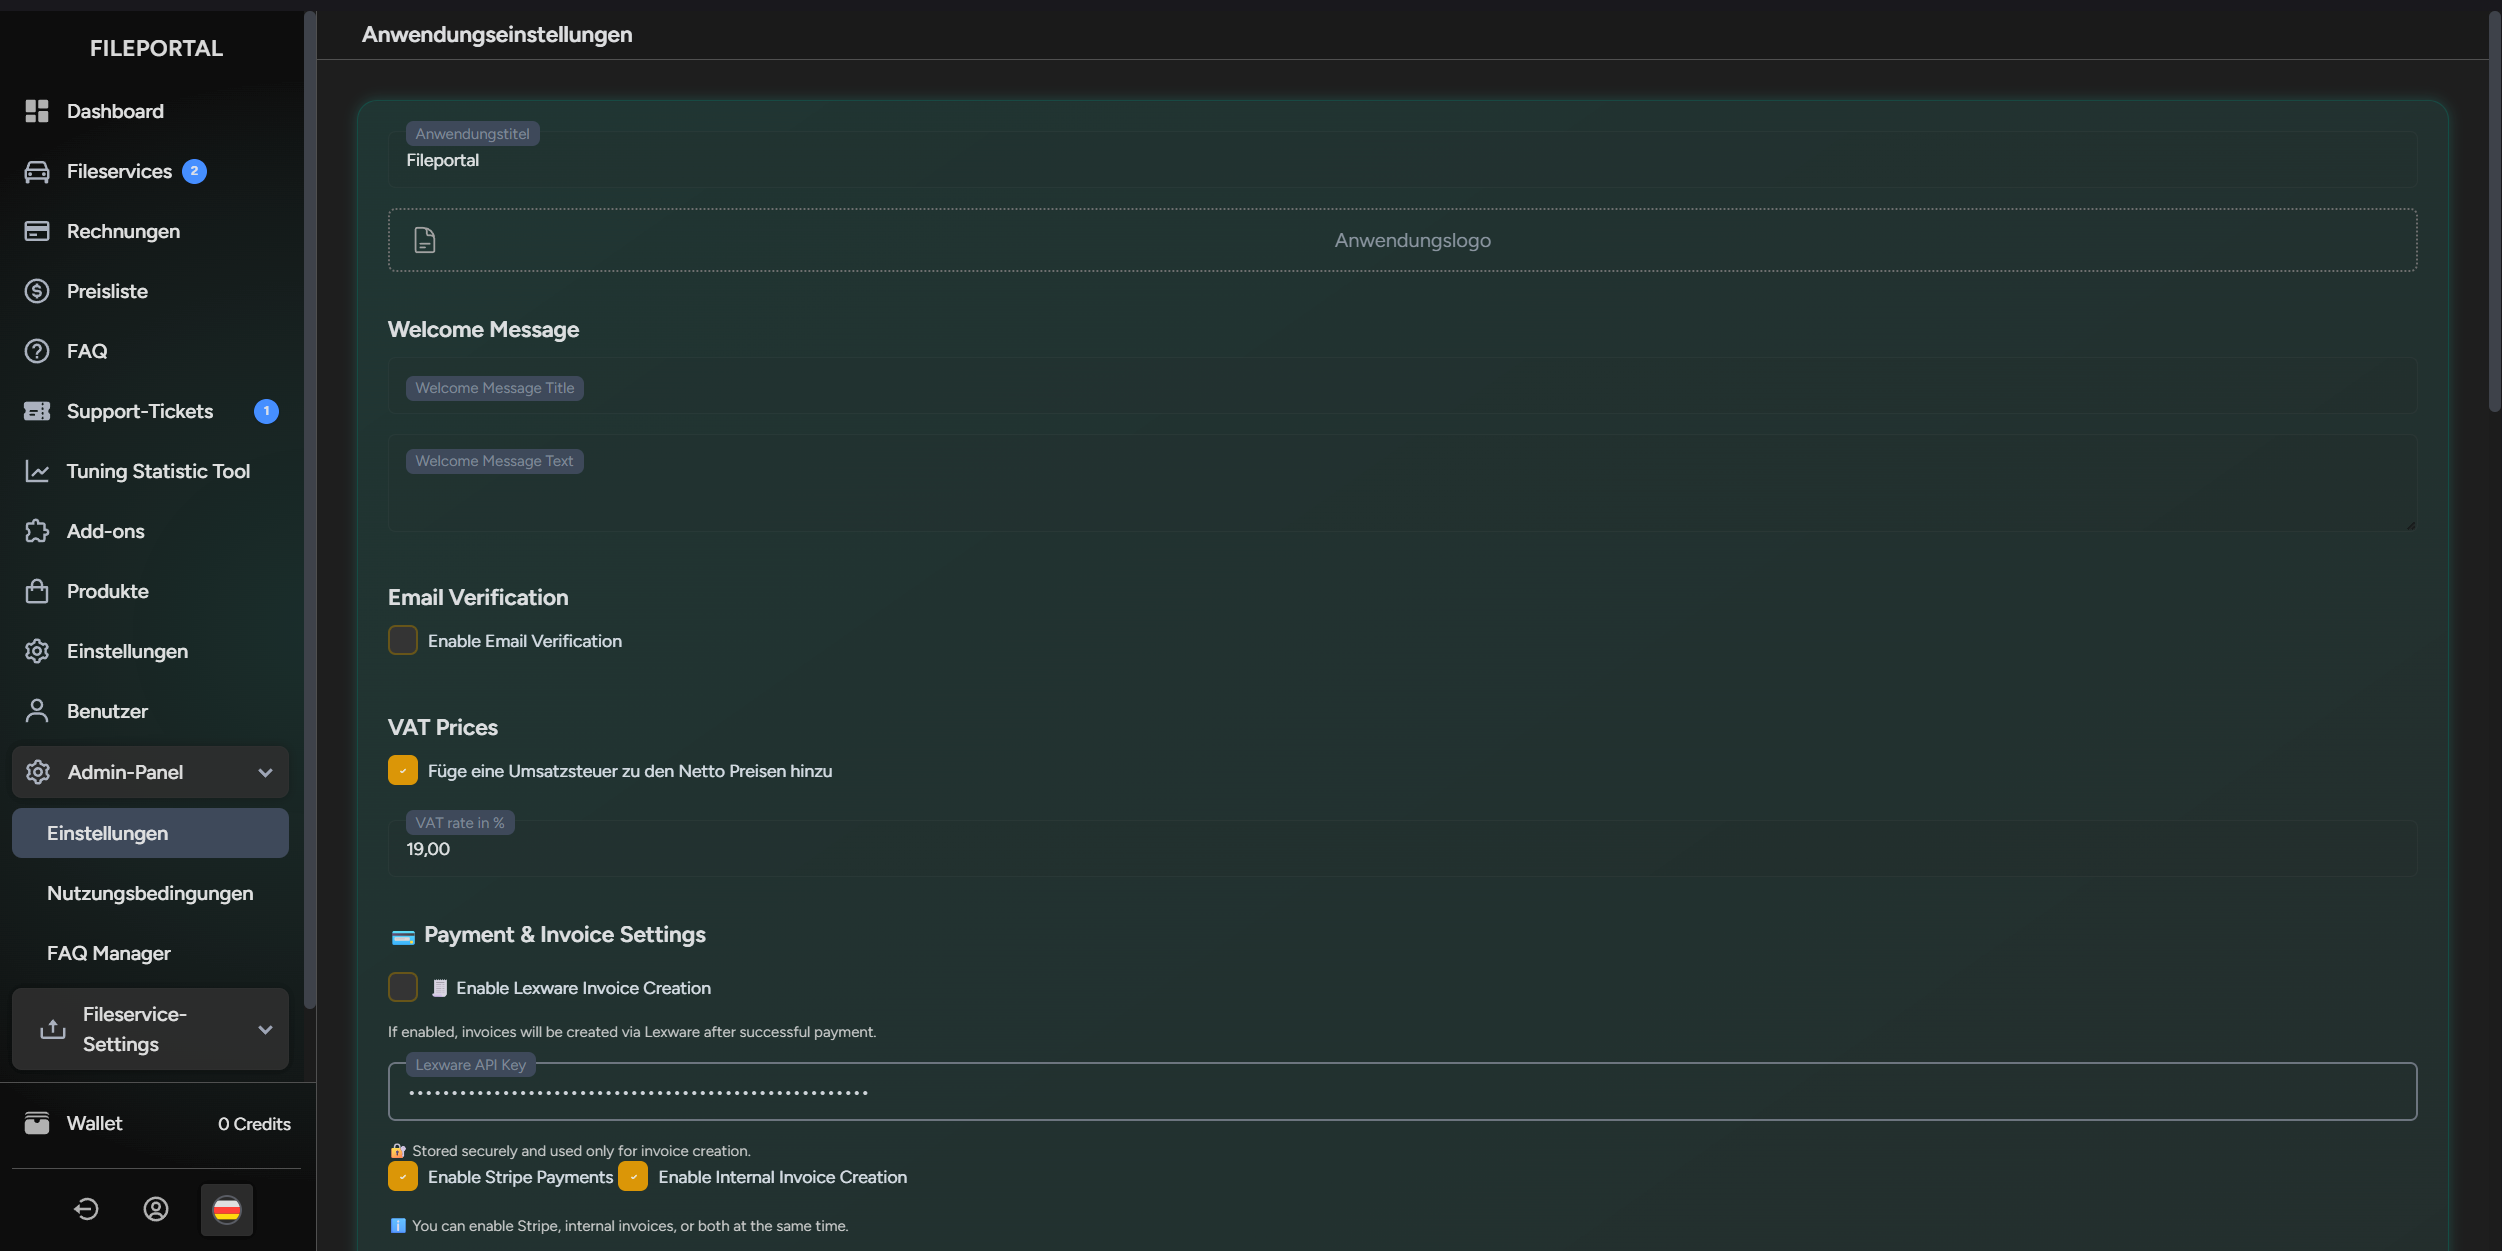
Task: Enable Email Verification checkbox
Action: [402, 640]
